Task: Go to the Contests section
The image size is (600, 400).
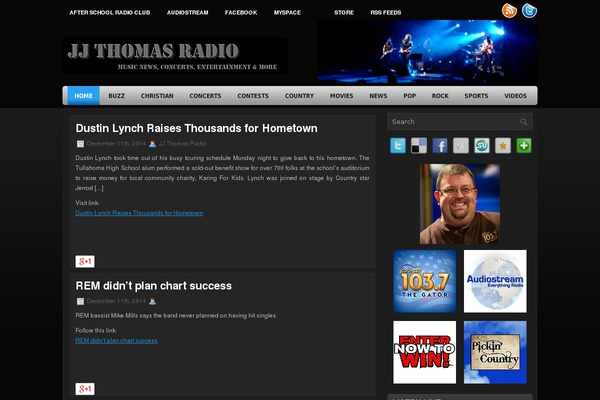Action: 253,96
